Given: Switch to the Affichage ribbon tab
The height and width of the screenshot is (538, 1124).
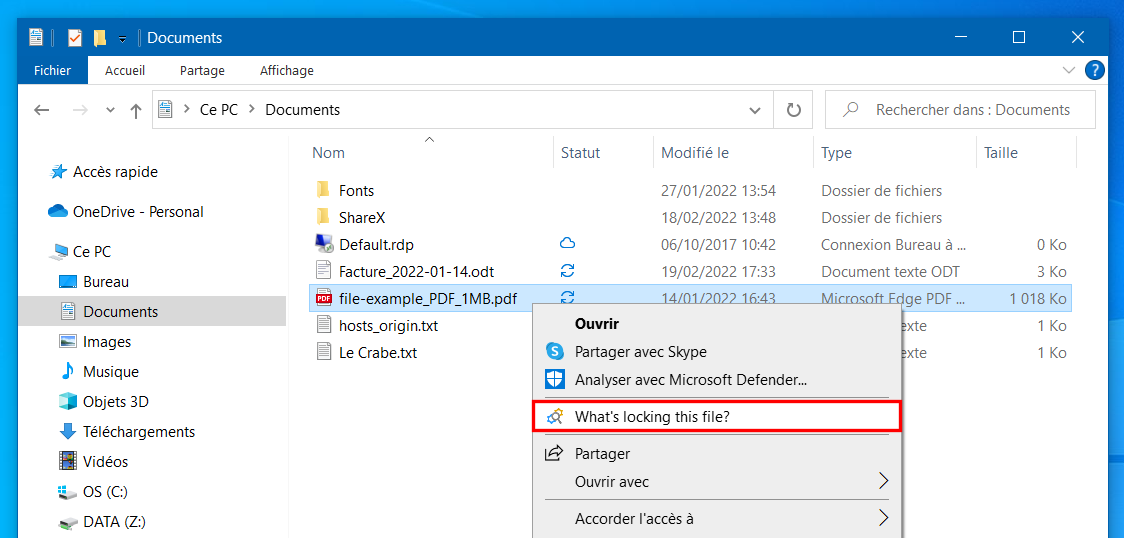Looking at the screenshot, I should pyautogui.click(x=287, y=70).
